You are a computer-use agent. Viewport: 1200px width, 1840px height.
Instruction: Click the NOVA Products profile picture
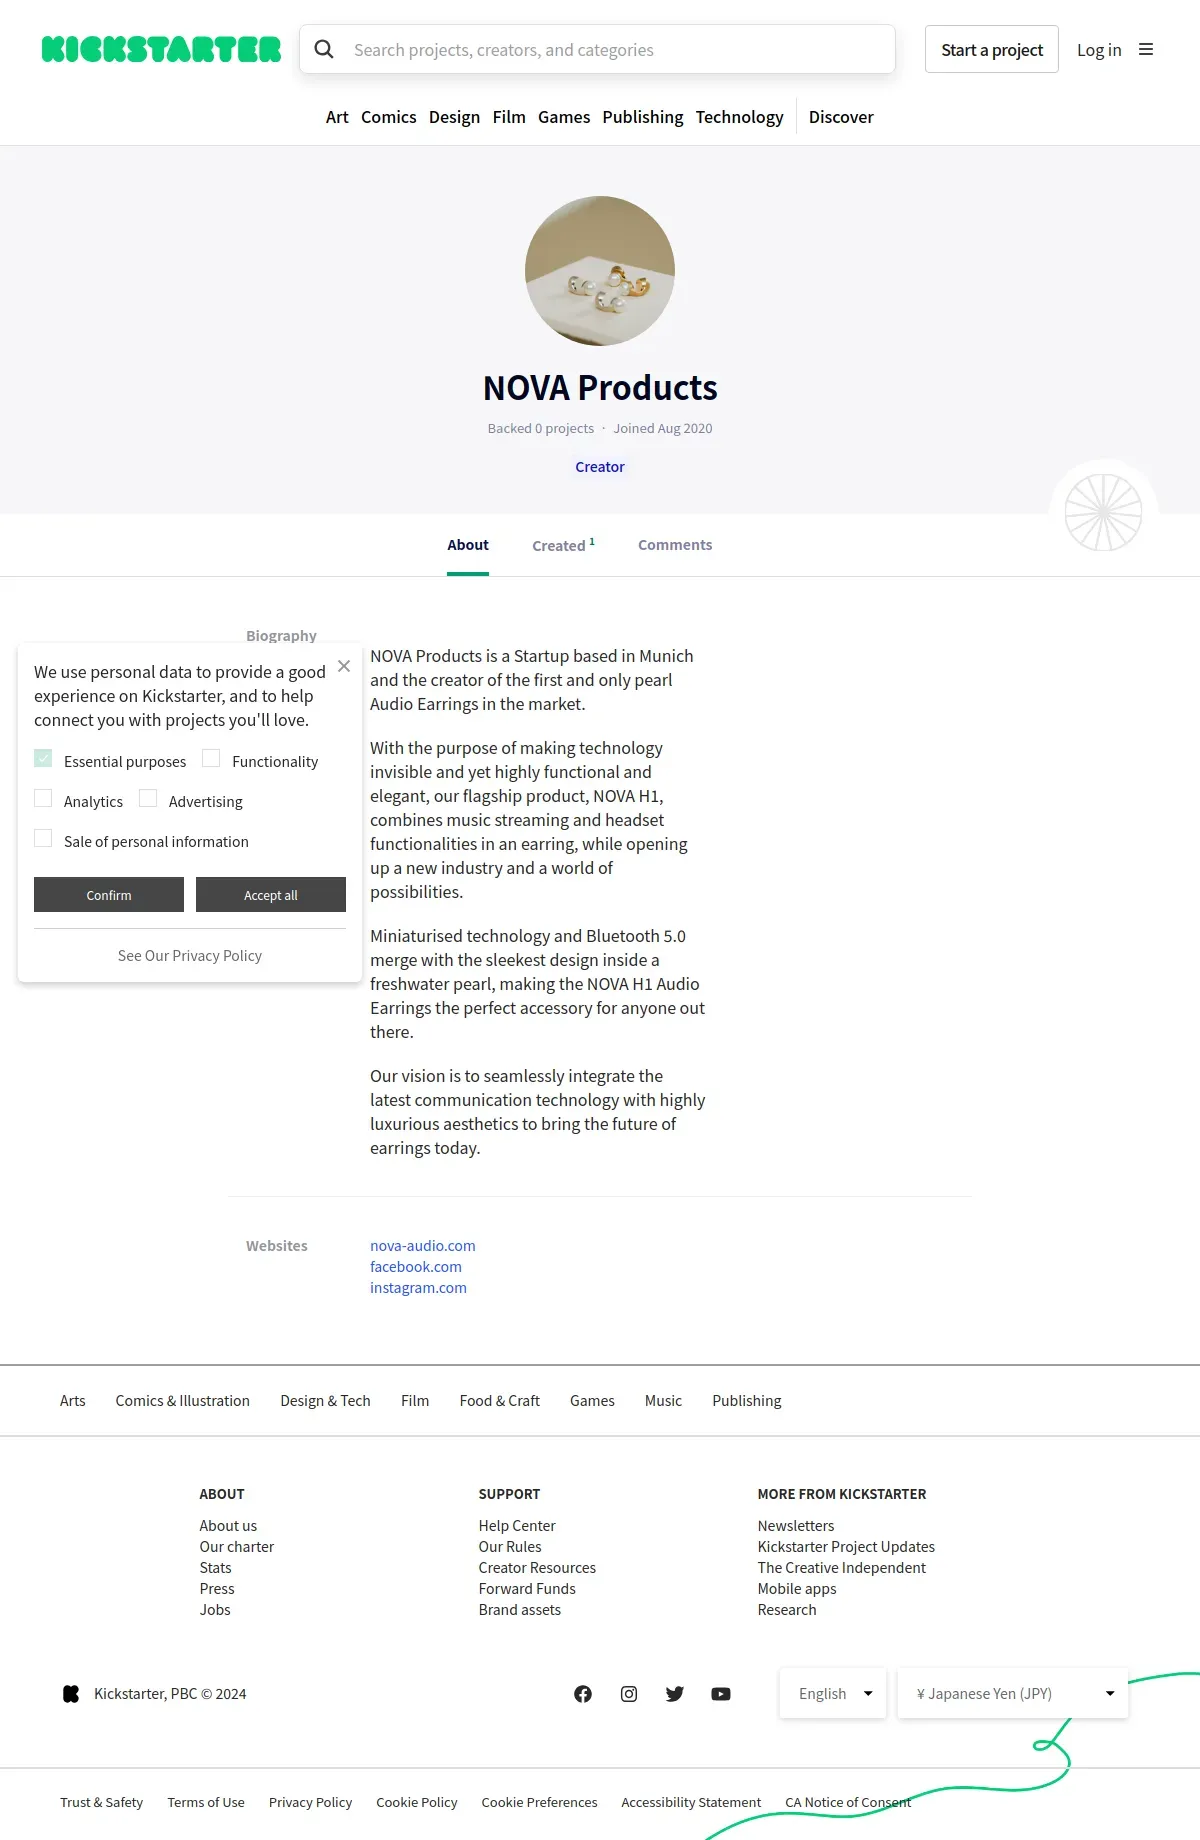(x=600, y=271)
